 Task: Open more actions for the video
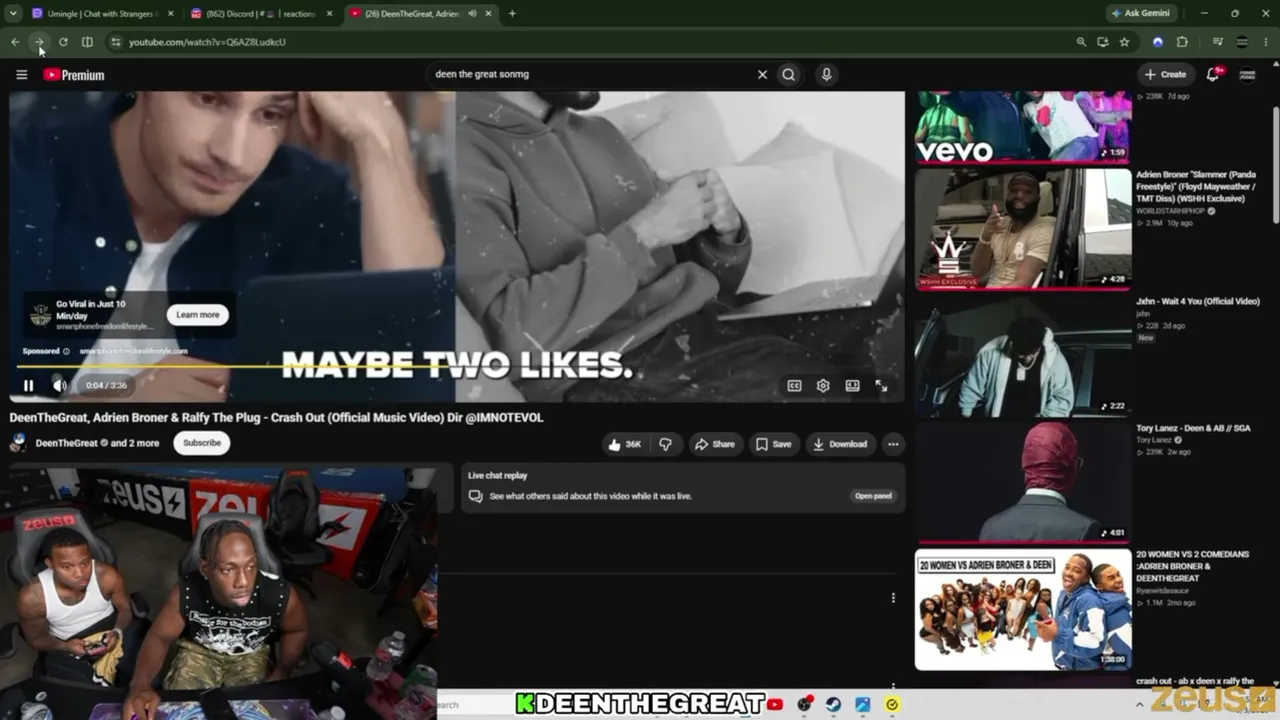click(x=893, y=444)
